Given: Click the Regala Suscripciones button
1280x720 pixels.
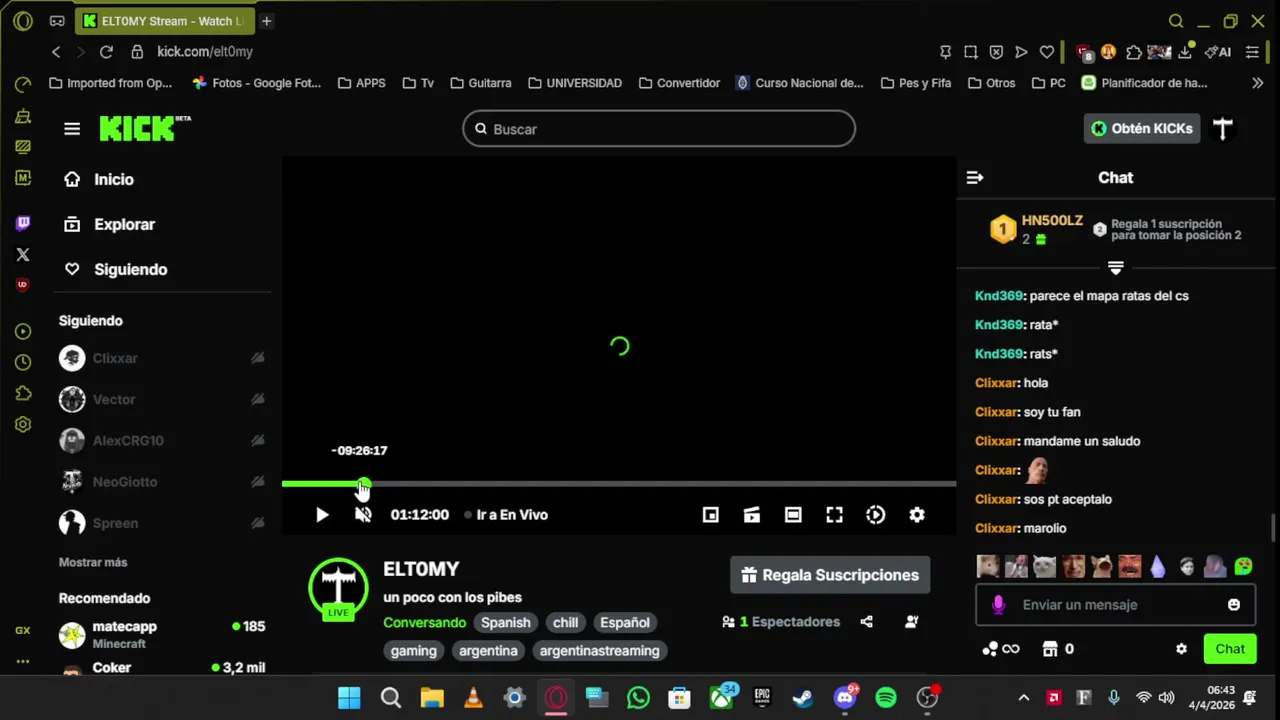Looking at the screenshot, I should (830, 575).
